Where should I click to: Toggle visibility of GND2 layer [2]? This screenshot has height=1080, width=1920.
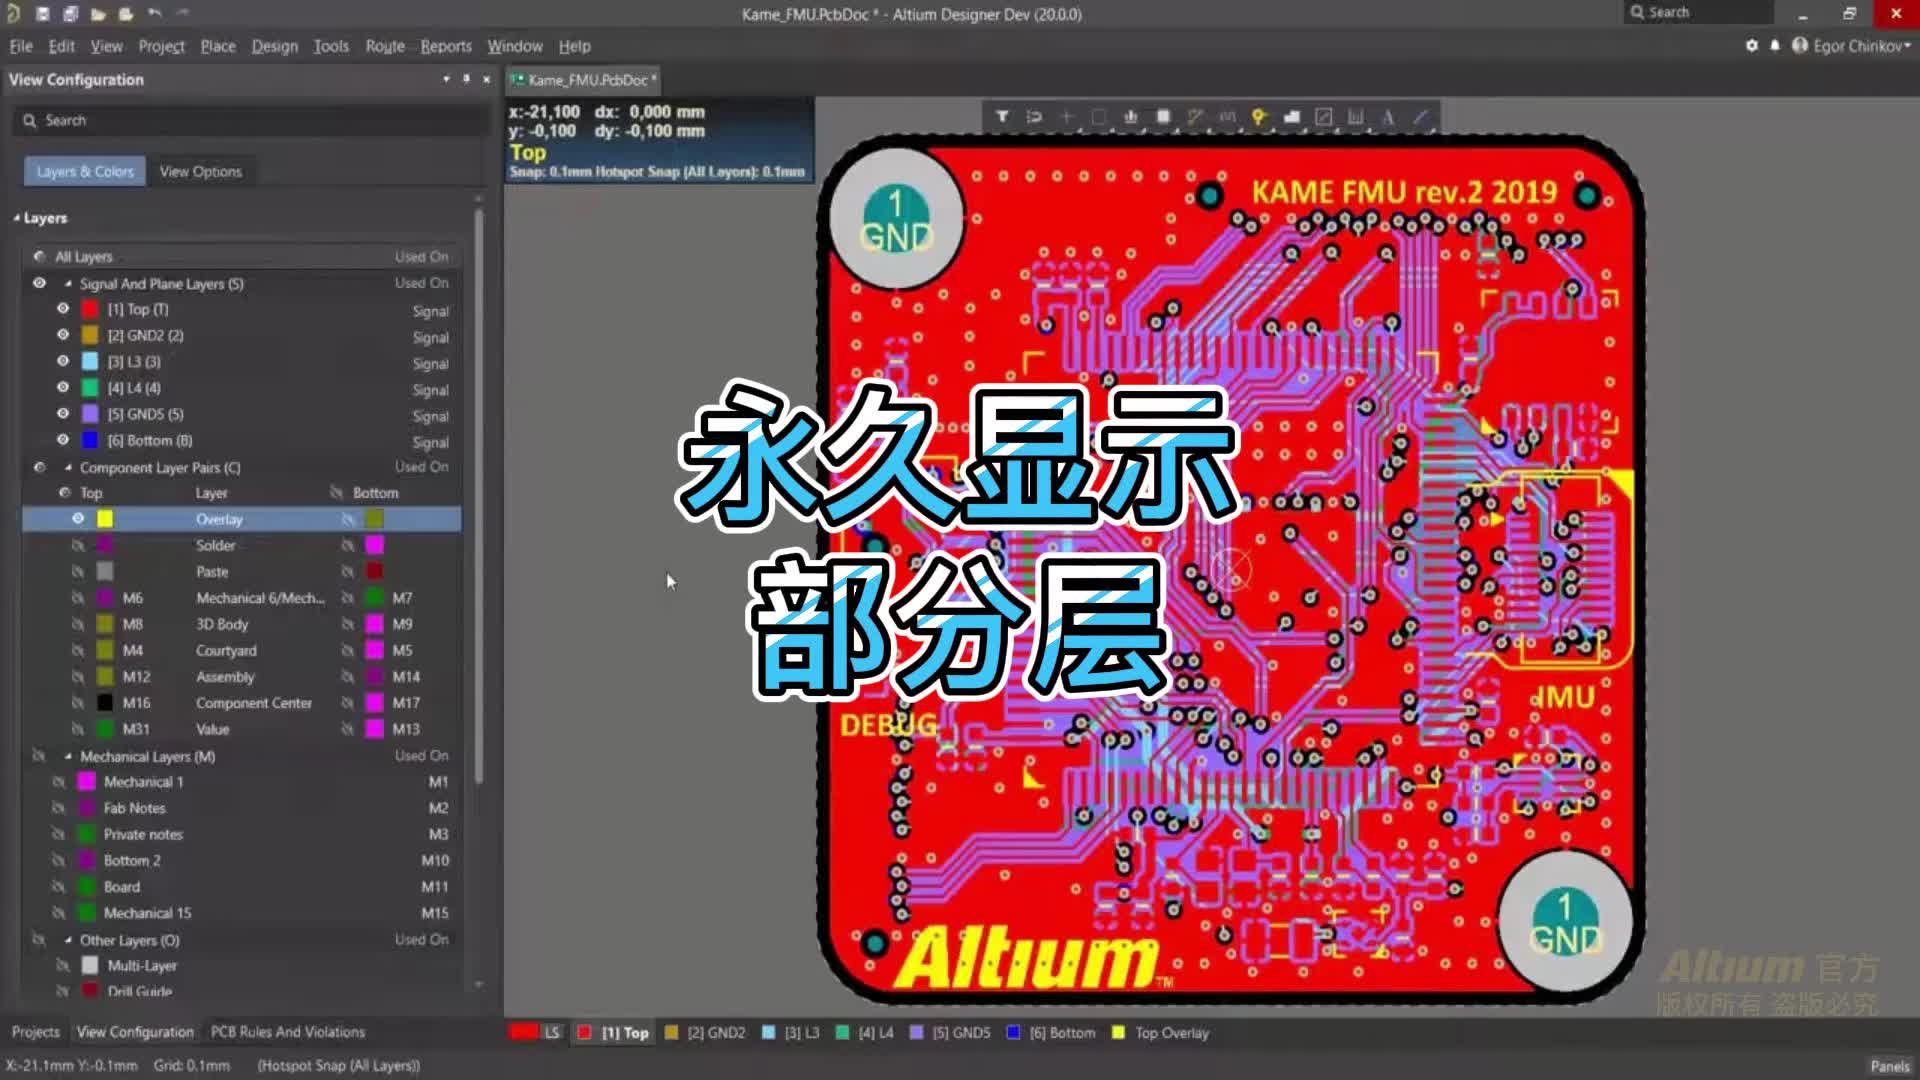[61, 335]
